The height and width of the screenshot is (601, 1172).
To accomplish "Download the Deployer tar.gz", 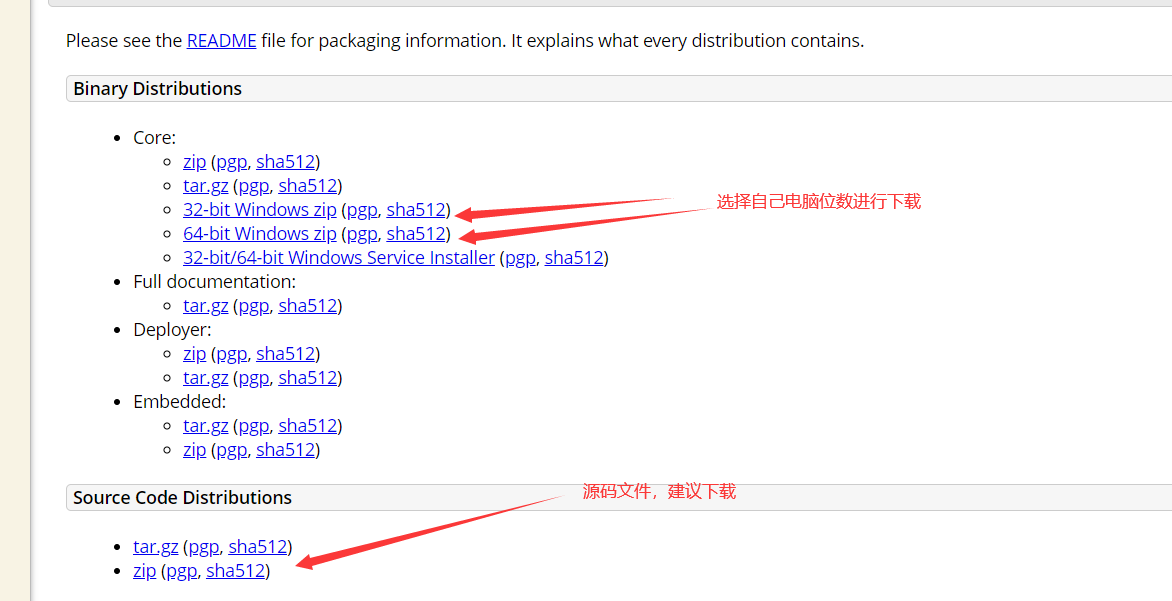I will tap(206, 377).
